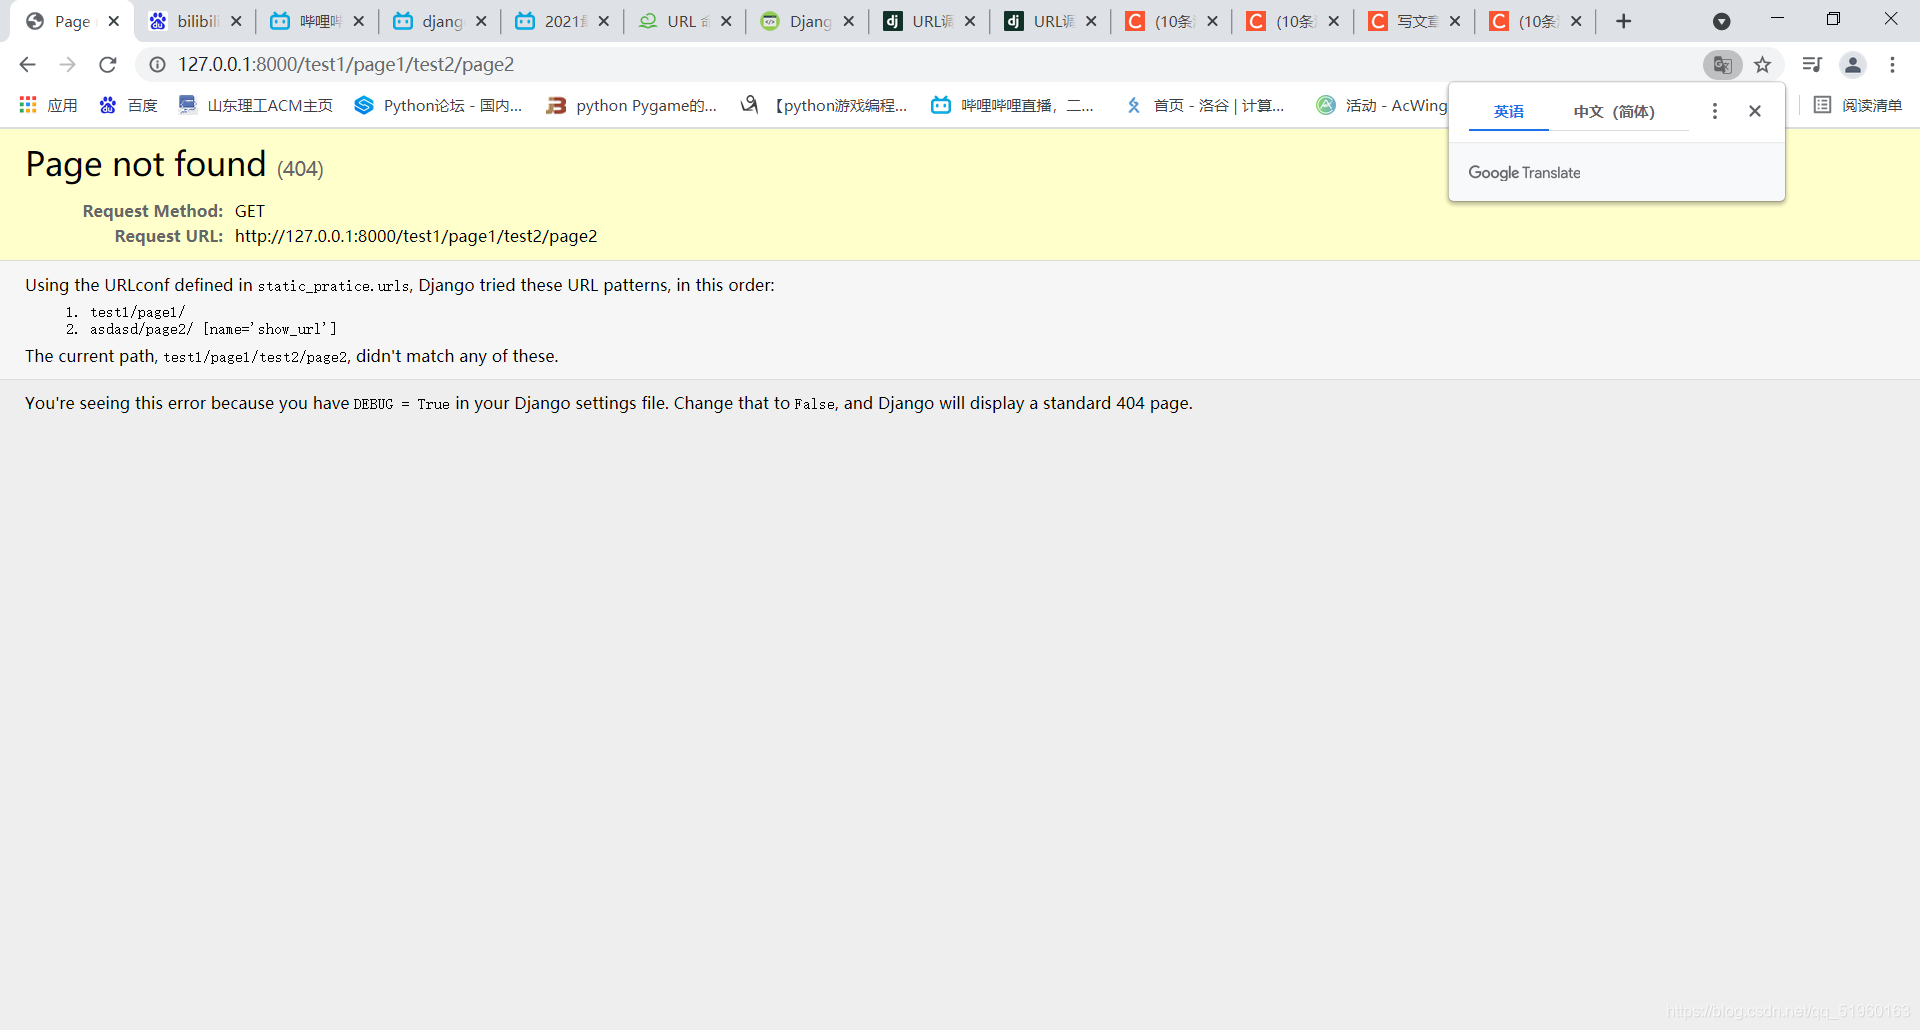Open the 哔哩哔哩直播 bookmark
The image size is (1920, 1030).
coord(1012,105)
